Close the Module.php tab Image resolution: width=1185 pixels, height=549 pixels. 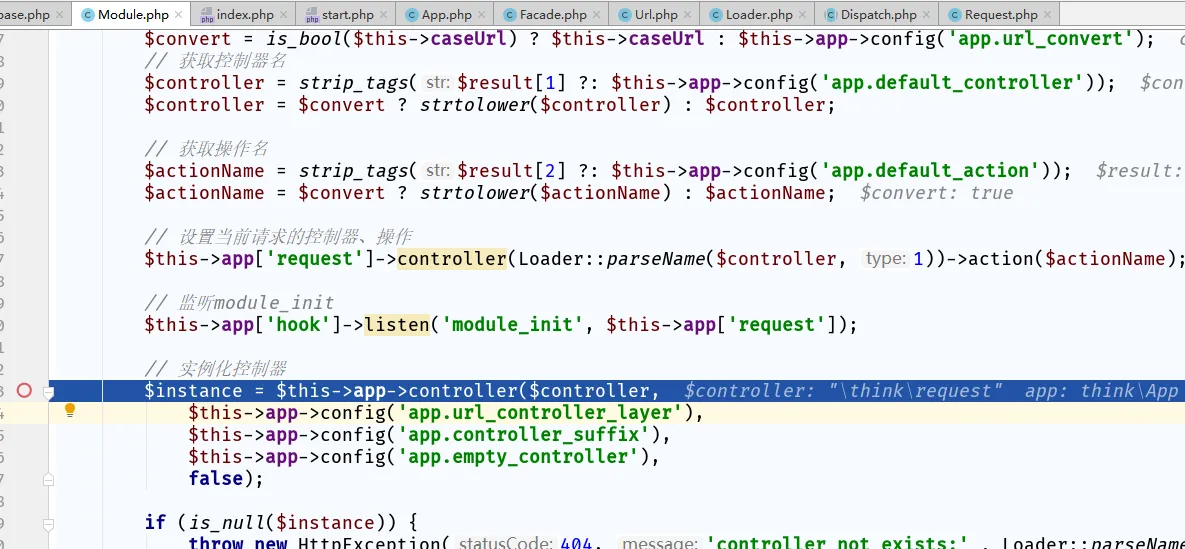[180, 15]
